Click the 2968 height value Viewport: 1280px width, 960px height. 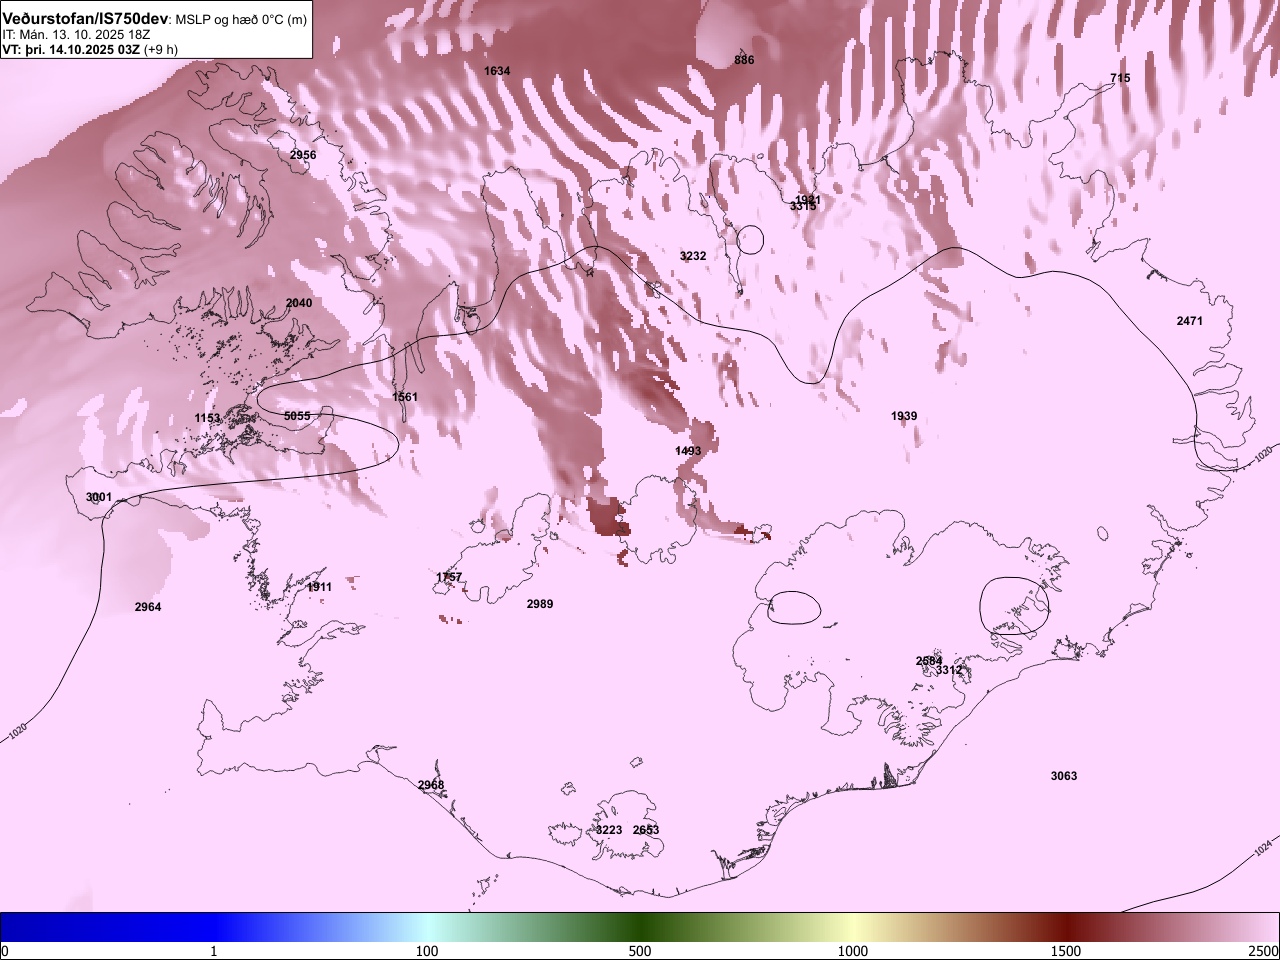point(431,785)
